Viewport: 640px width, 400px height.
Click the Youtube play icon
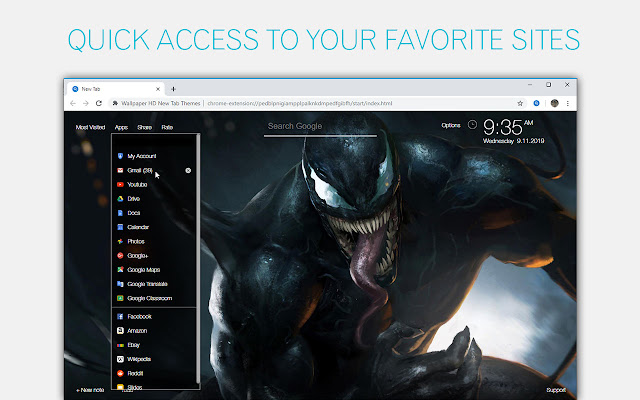click(x=120, y=184)
